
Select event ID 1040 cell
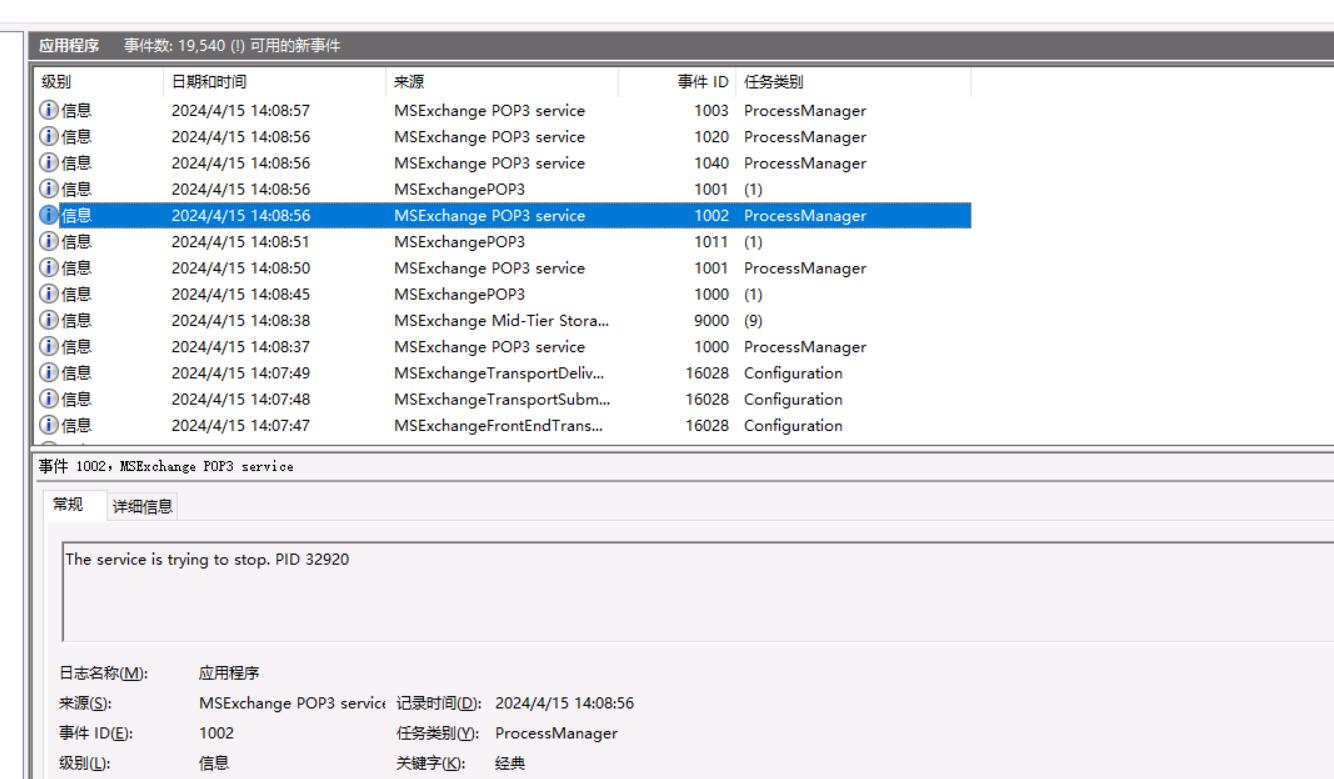(x=711, y=163)
